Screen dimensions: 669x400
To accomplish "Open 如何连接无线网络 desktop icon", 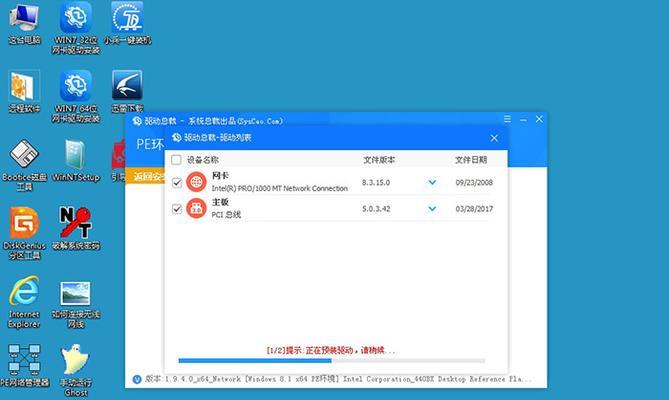I will pyautogui.click(x=76, y=304).
